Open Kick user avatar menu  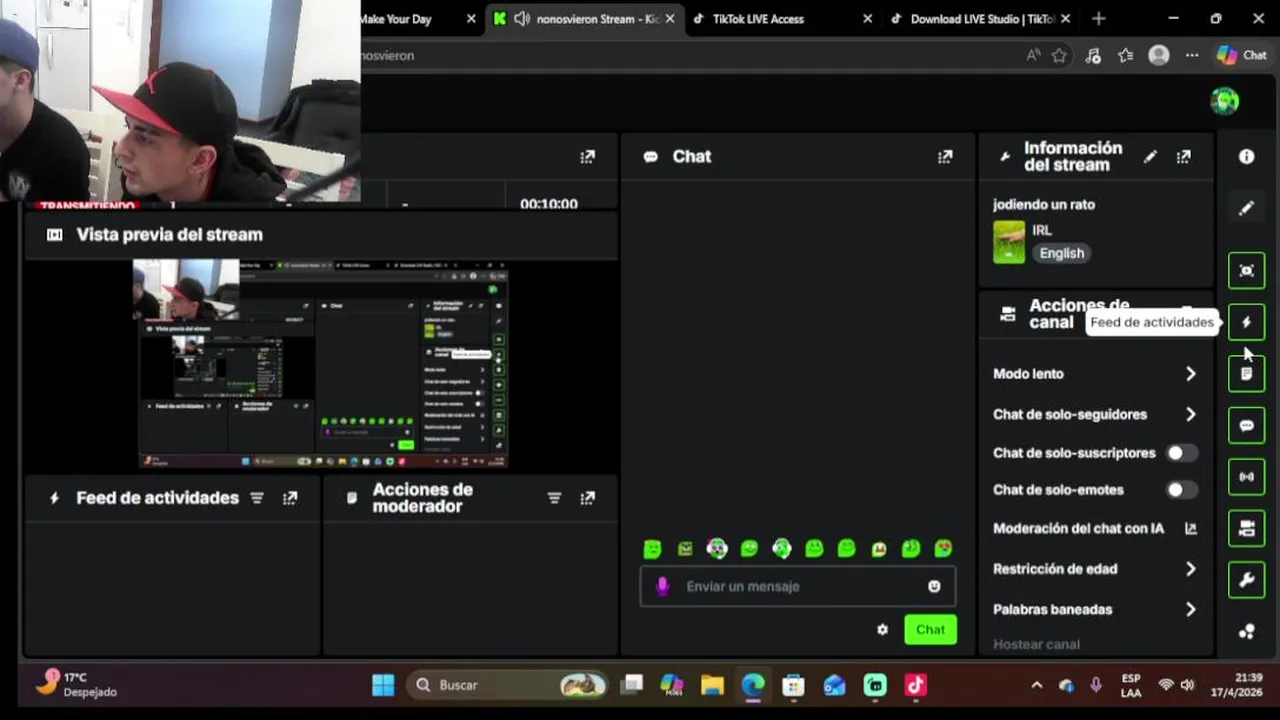pos(1225,100)
